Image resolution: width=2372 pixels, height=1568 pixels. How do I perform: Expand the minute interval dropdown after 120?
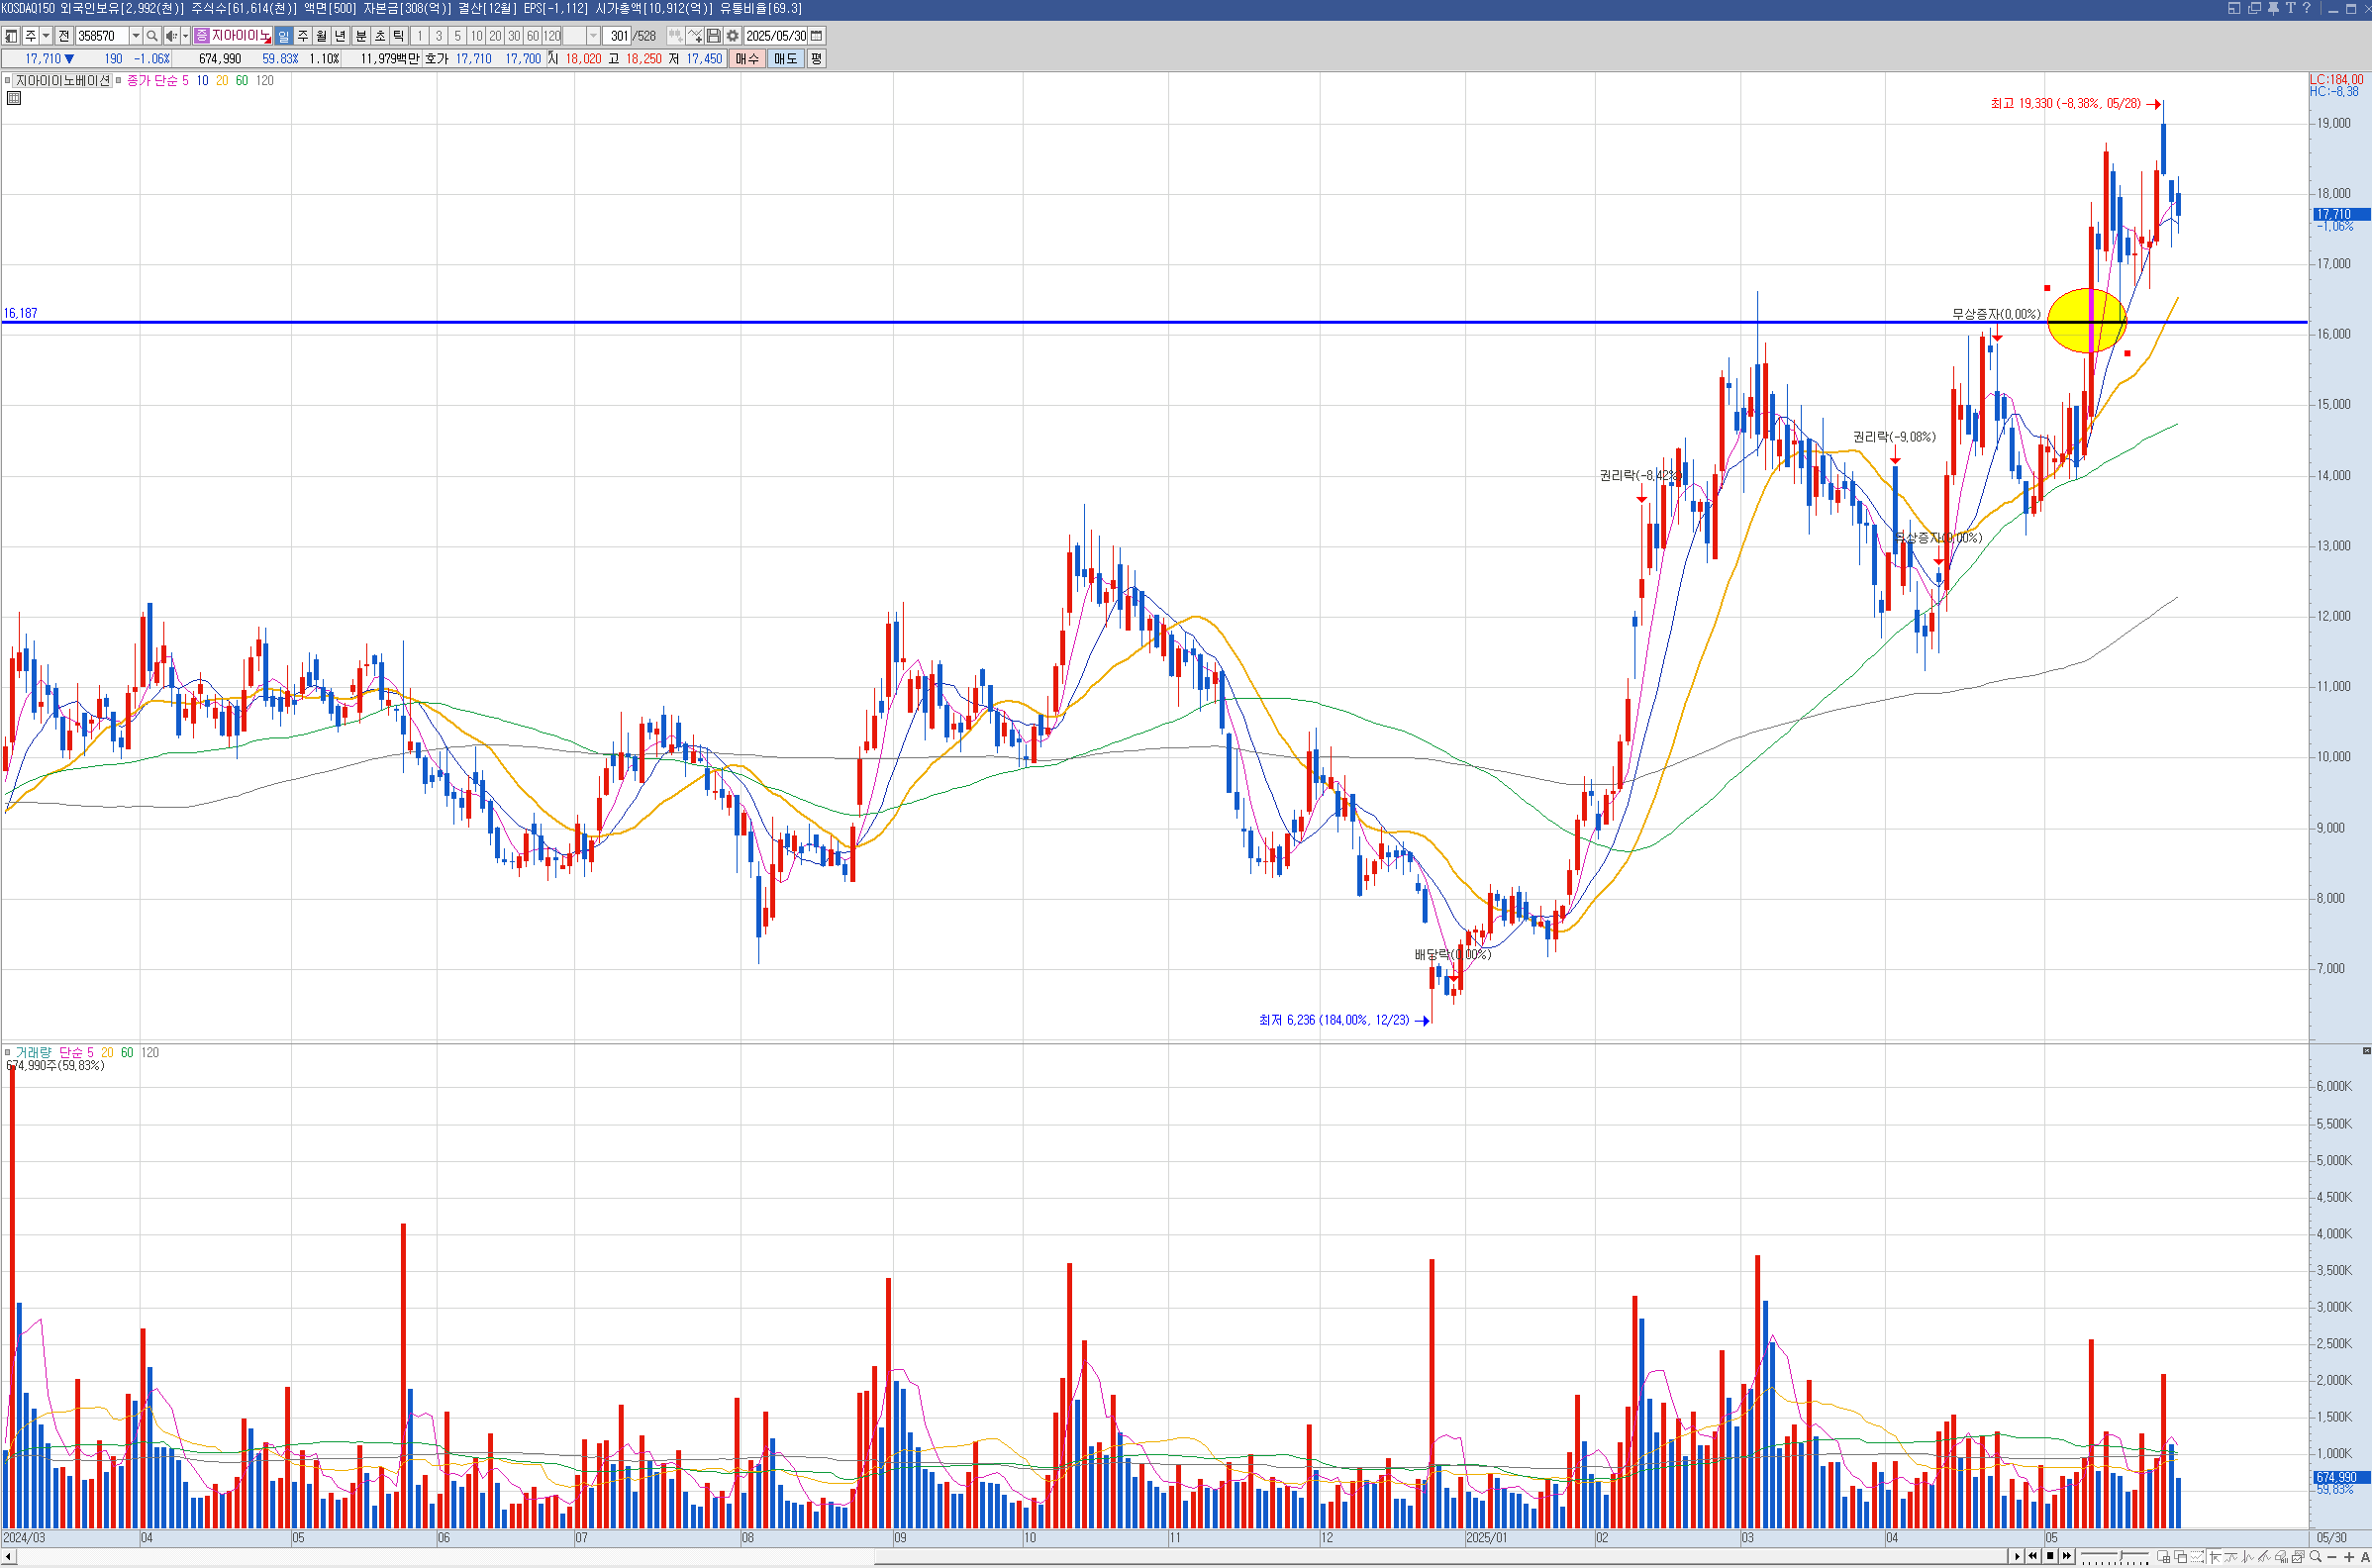(593, 36)
